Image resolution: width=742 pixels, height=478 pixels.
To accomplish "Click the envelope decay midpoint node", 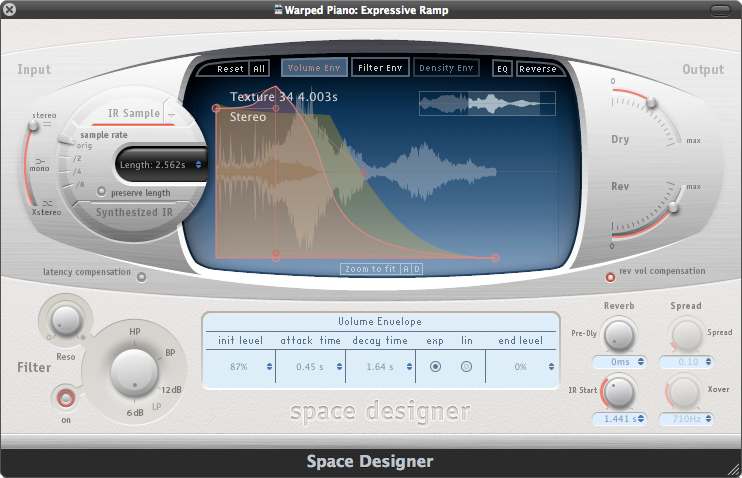I will pyautogui.click(x=363, y=172).
